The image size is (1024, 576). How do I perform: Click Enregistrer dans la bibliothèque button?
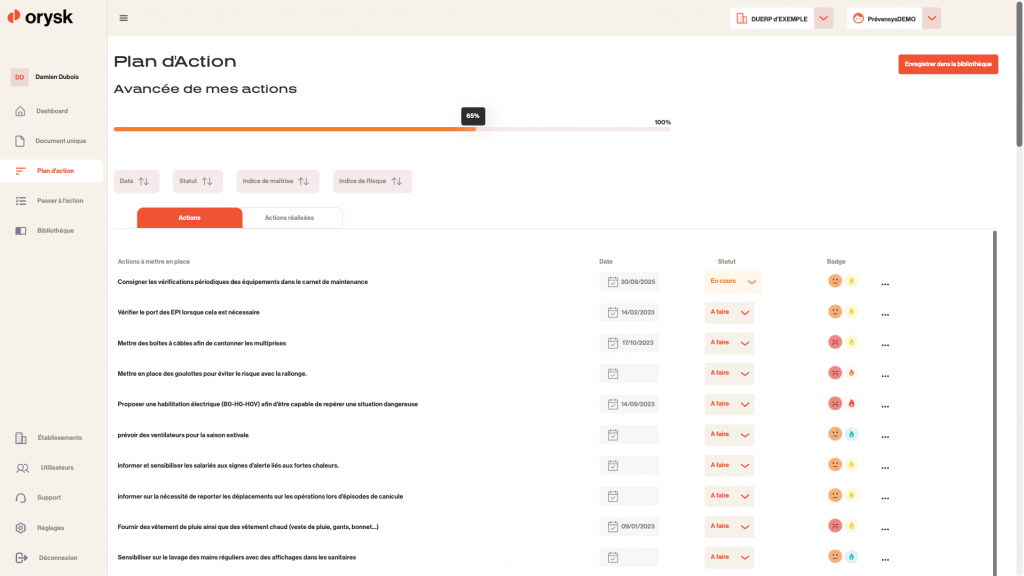point(947,64)
